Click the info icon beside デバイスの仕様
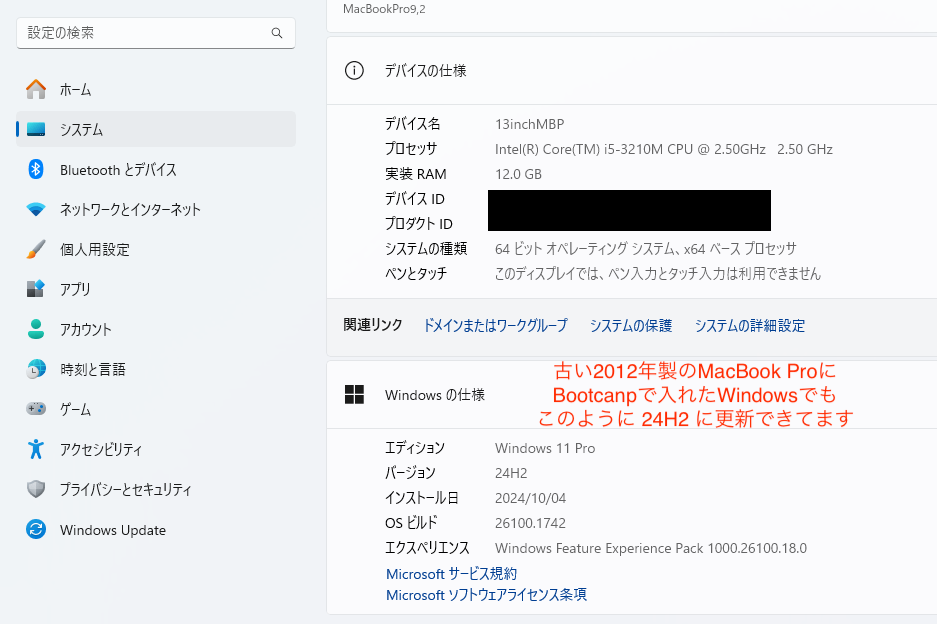937x624 pixels. pos(354,71)
